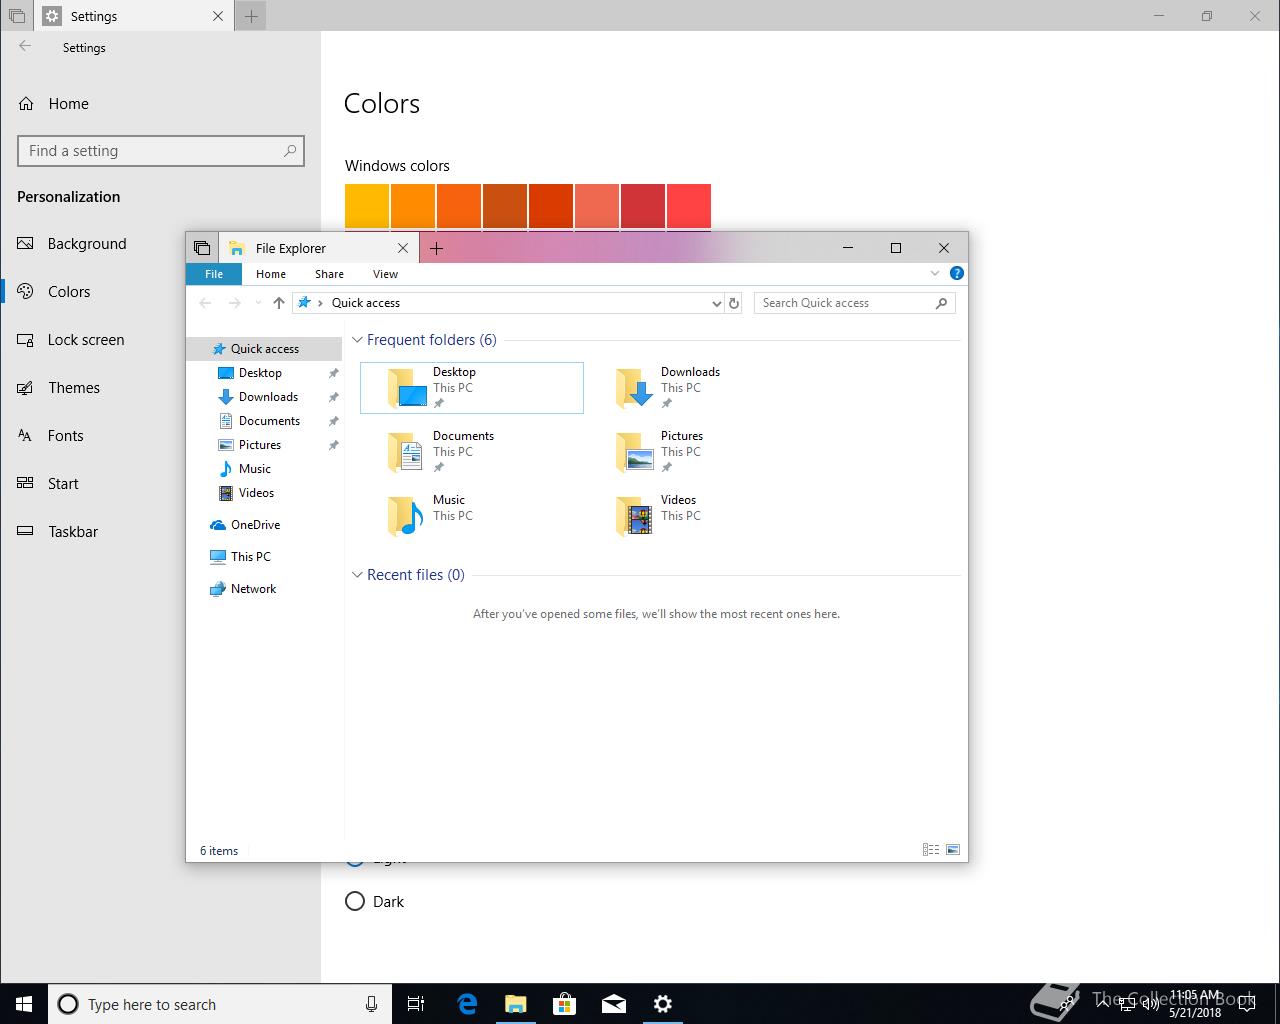Open Pictures folder in Frequent folders

(x=699, y=452)
